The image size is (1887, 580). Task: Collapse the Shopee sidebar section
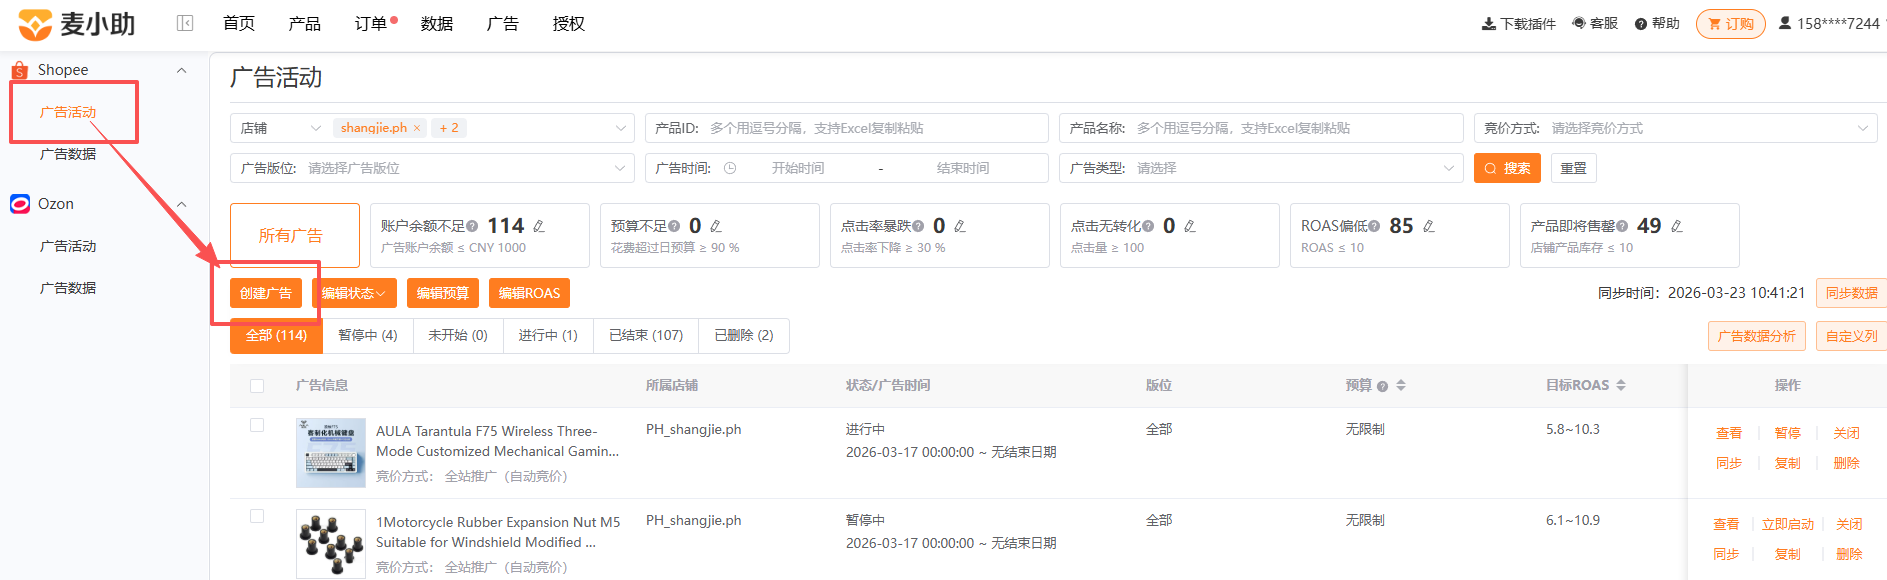(x=181, y=70)
